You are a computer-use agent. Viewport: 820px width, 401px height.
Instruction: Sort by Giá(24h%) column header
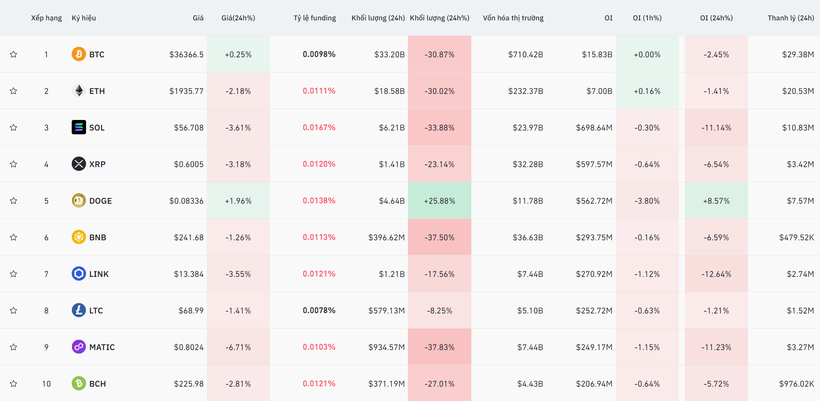point(238,18)
